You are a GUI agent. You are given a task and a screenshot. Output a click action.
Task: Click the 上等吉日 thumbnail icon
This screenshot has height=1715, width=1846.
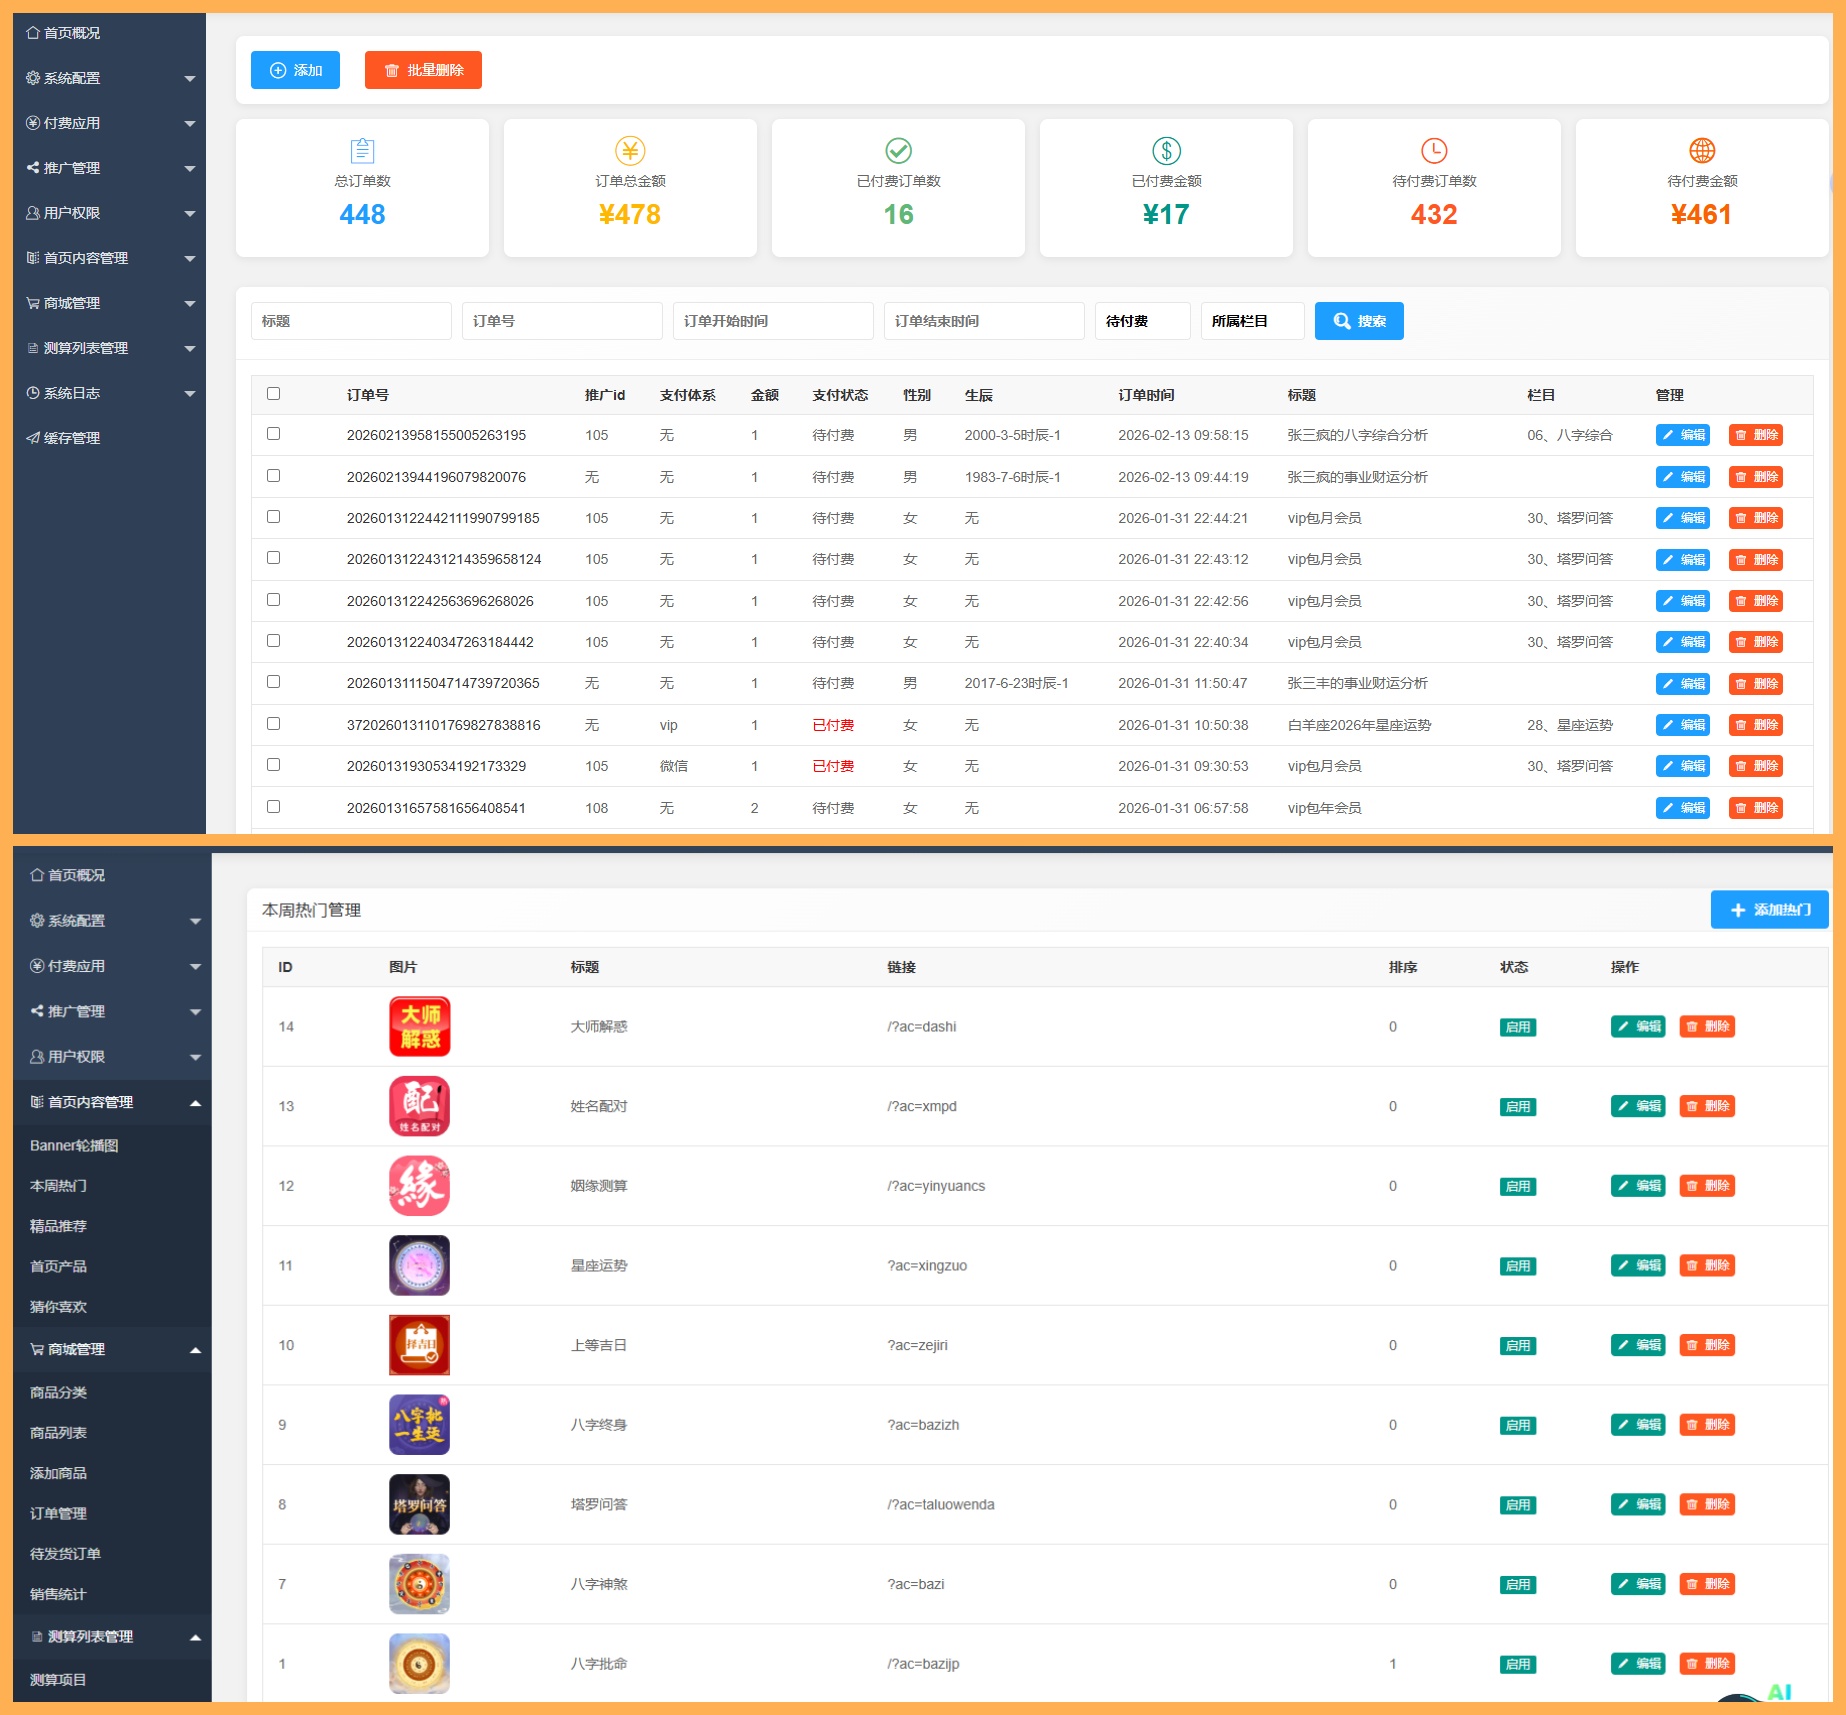click(x=419, y=1345)
